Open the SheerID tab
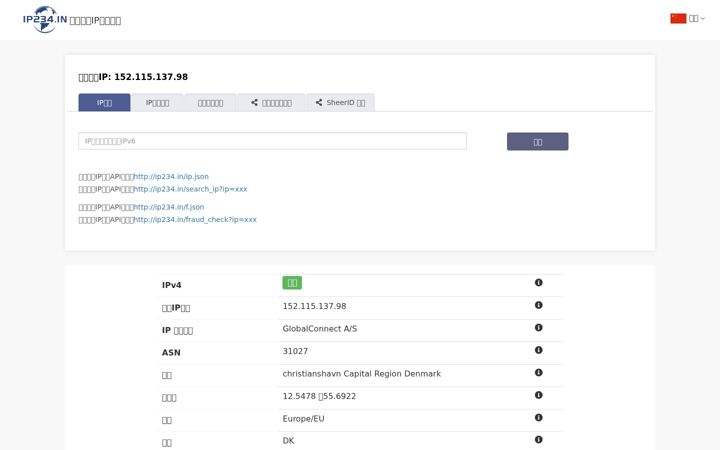 tap(341, 102)
